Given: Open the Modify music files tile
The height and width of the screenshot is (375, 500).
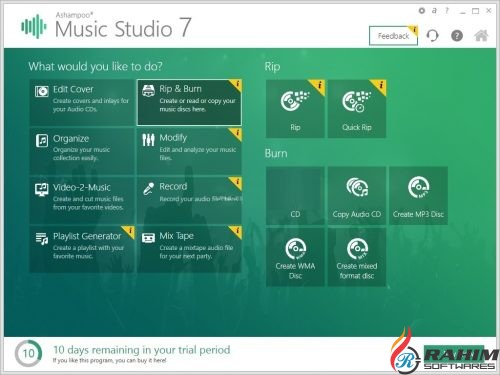Looking at the screenshot, I should [189, 151].
